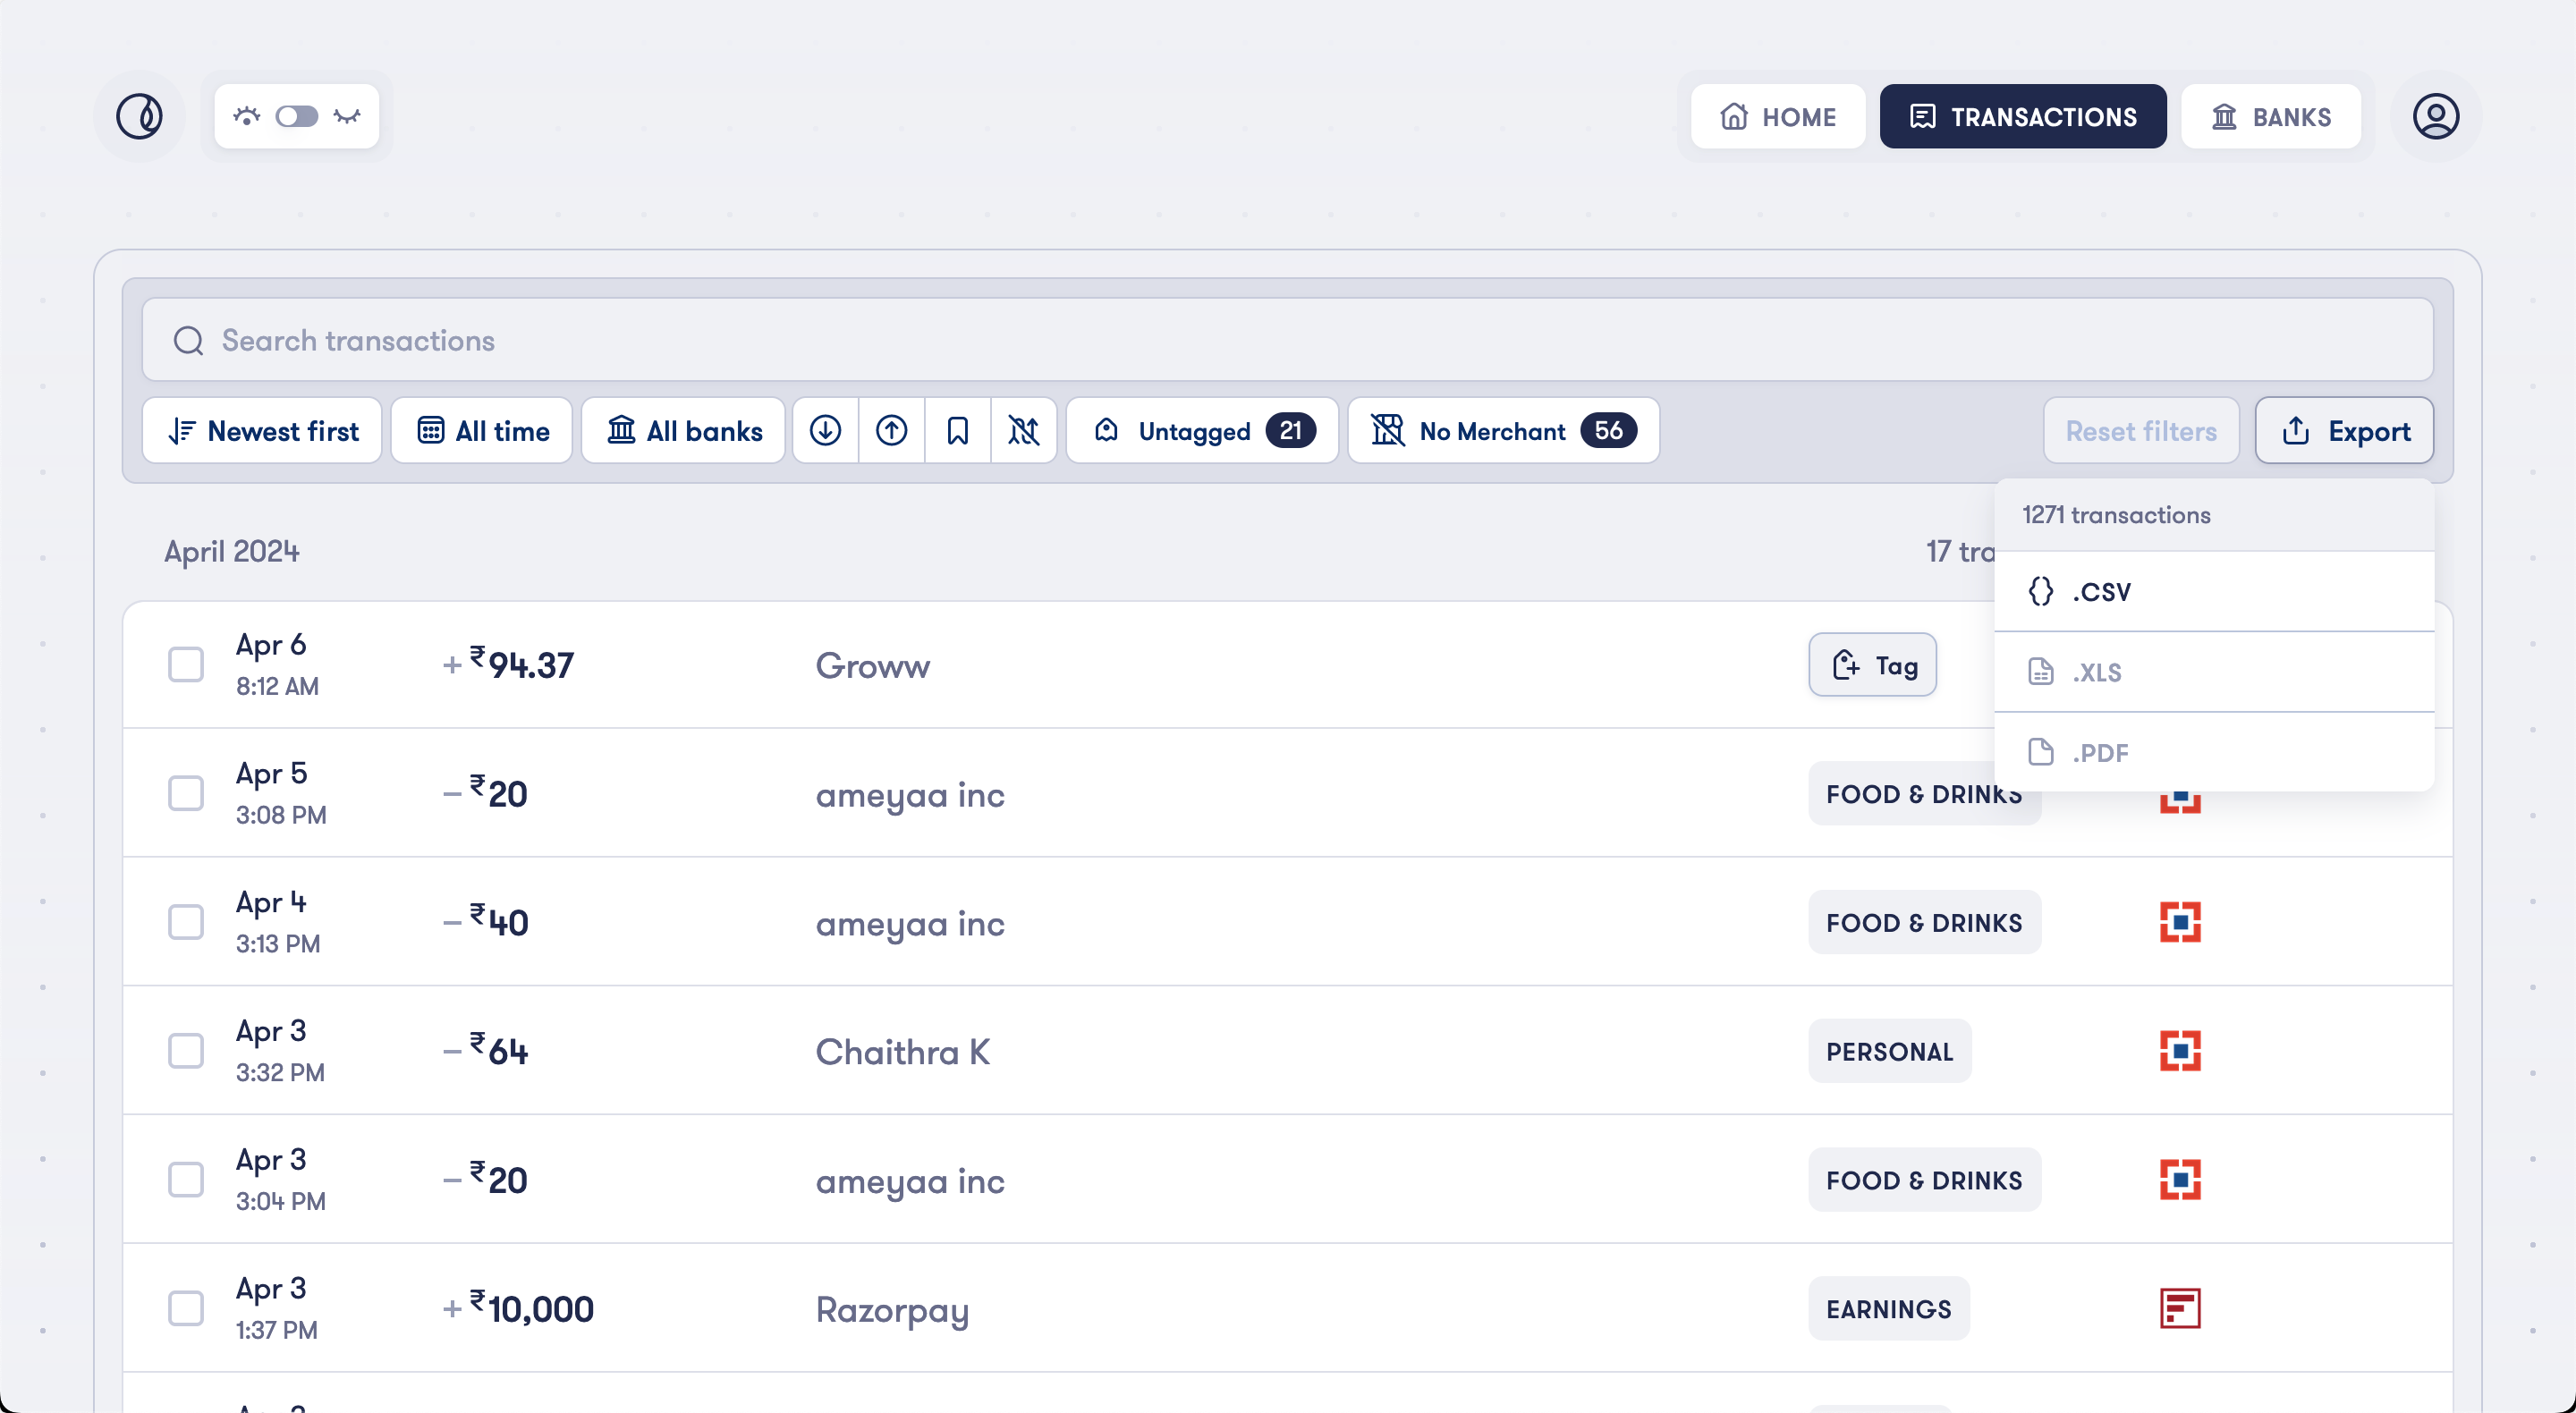Screen dimensions: 2576x1413
Task: Click the +₹94.37 amount
Action: (508, 664)
